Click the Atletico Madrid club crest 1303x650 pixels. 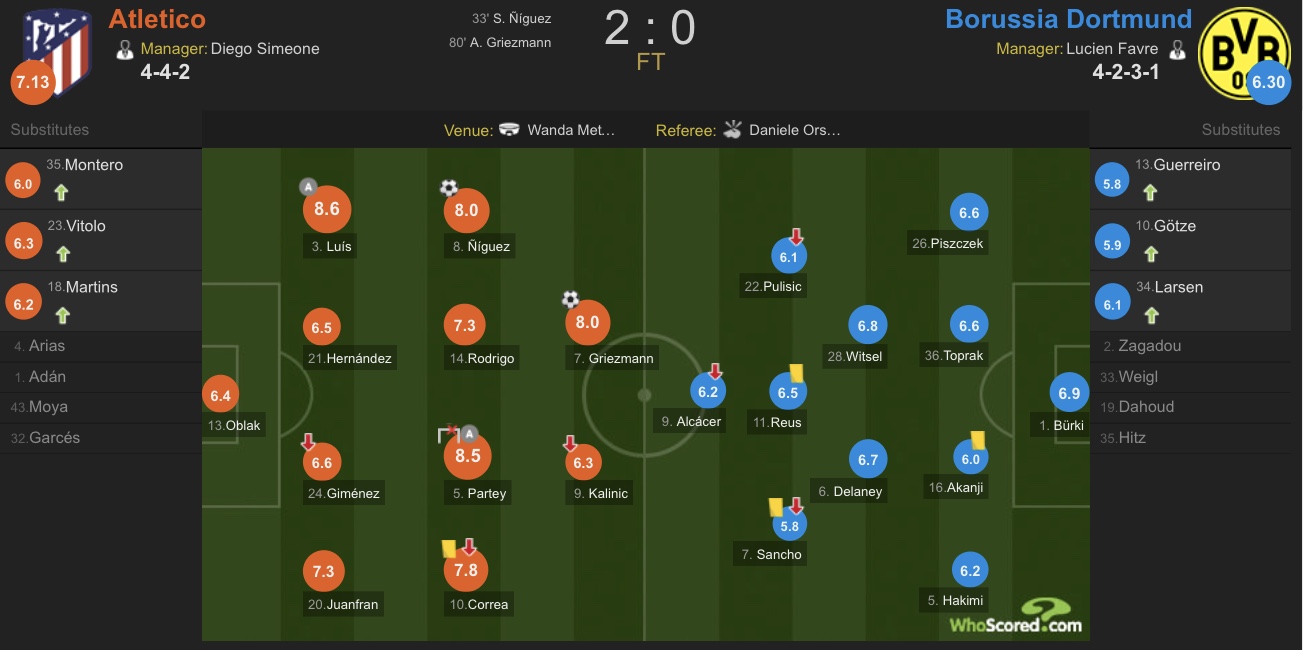(57, 50)
